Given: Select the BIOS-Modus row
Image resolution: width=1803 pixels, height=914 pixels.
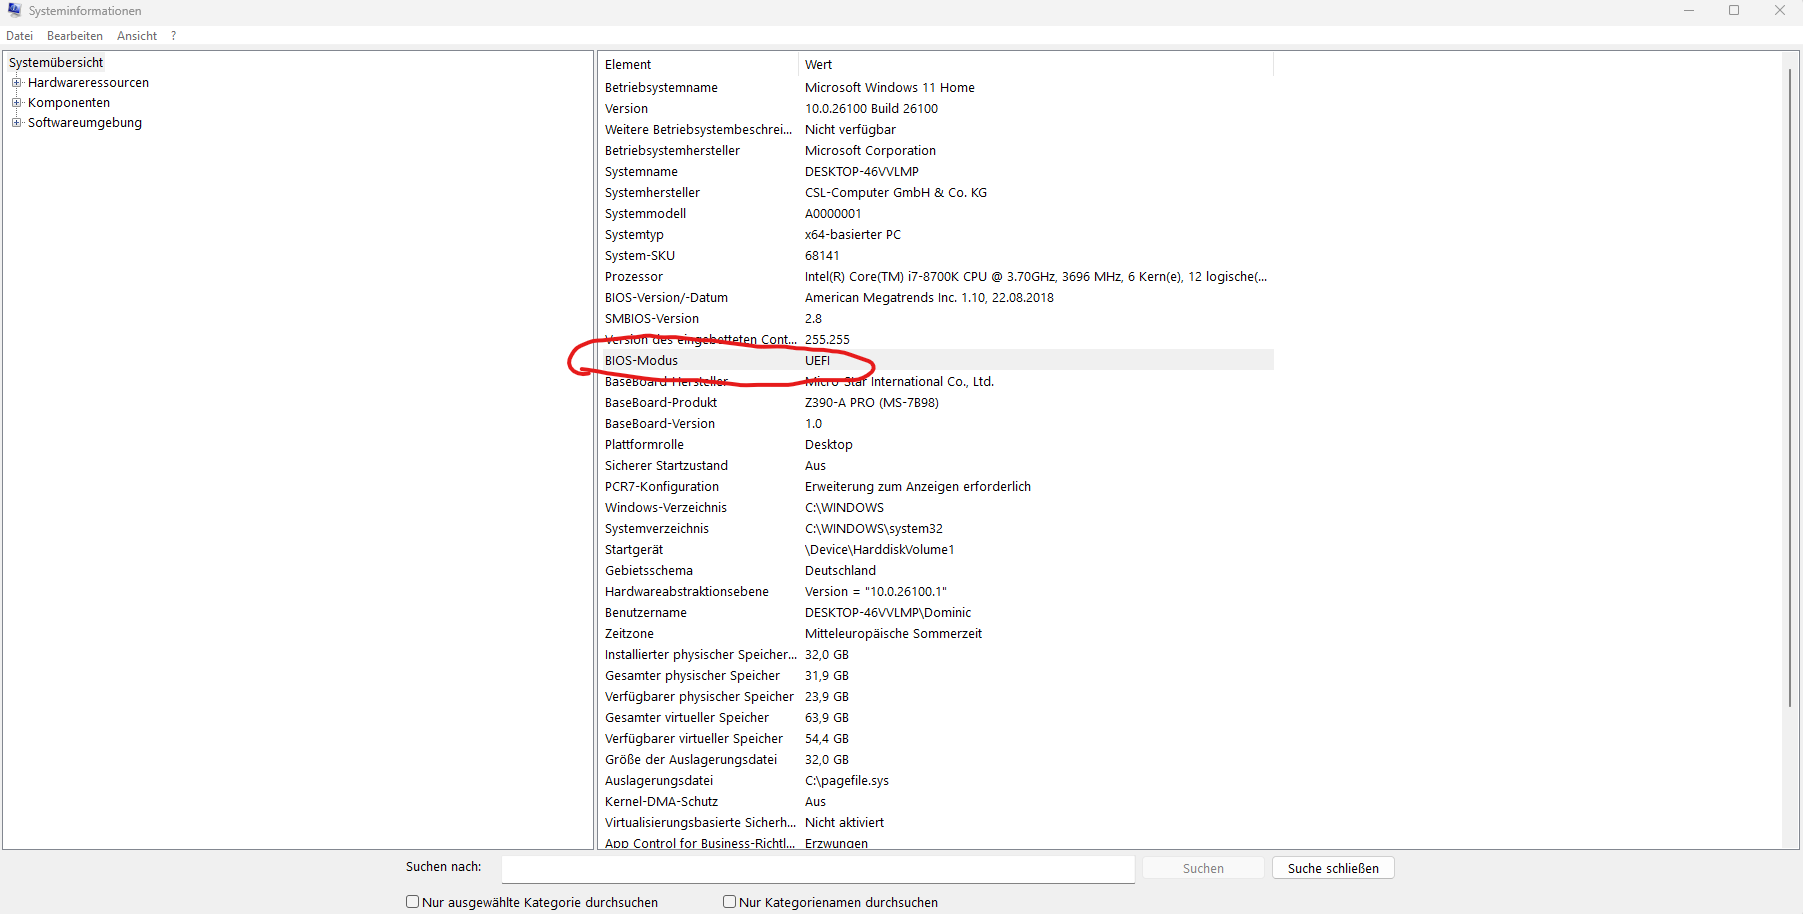Looking at the screenshot, I should 936,361.
